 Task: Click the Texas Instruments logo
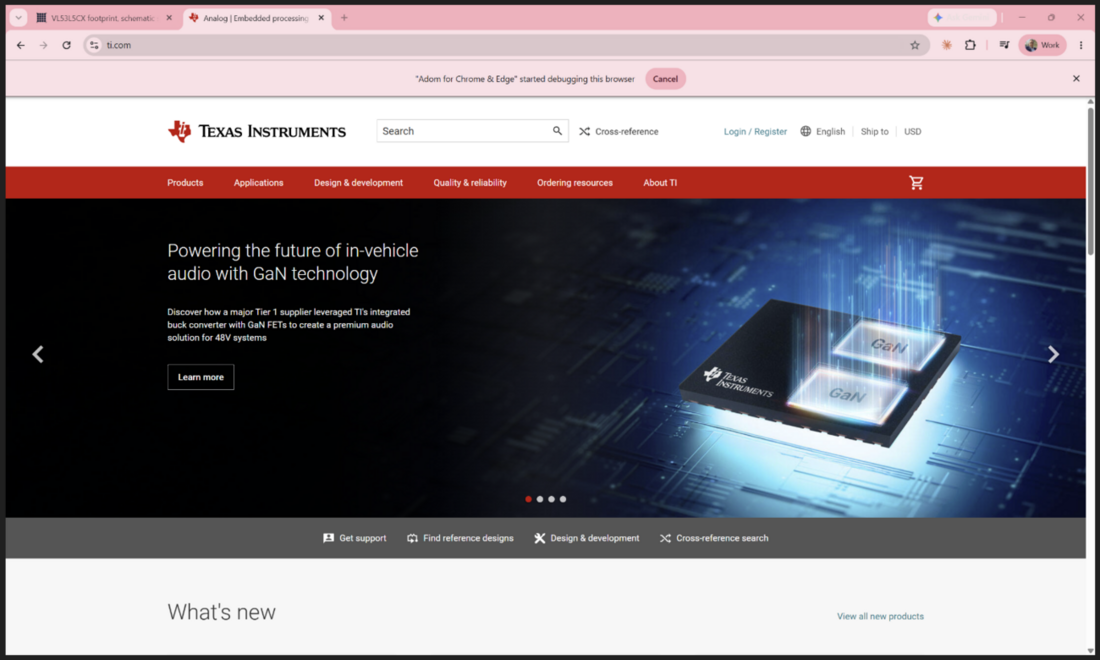[x=257, y=131]
